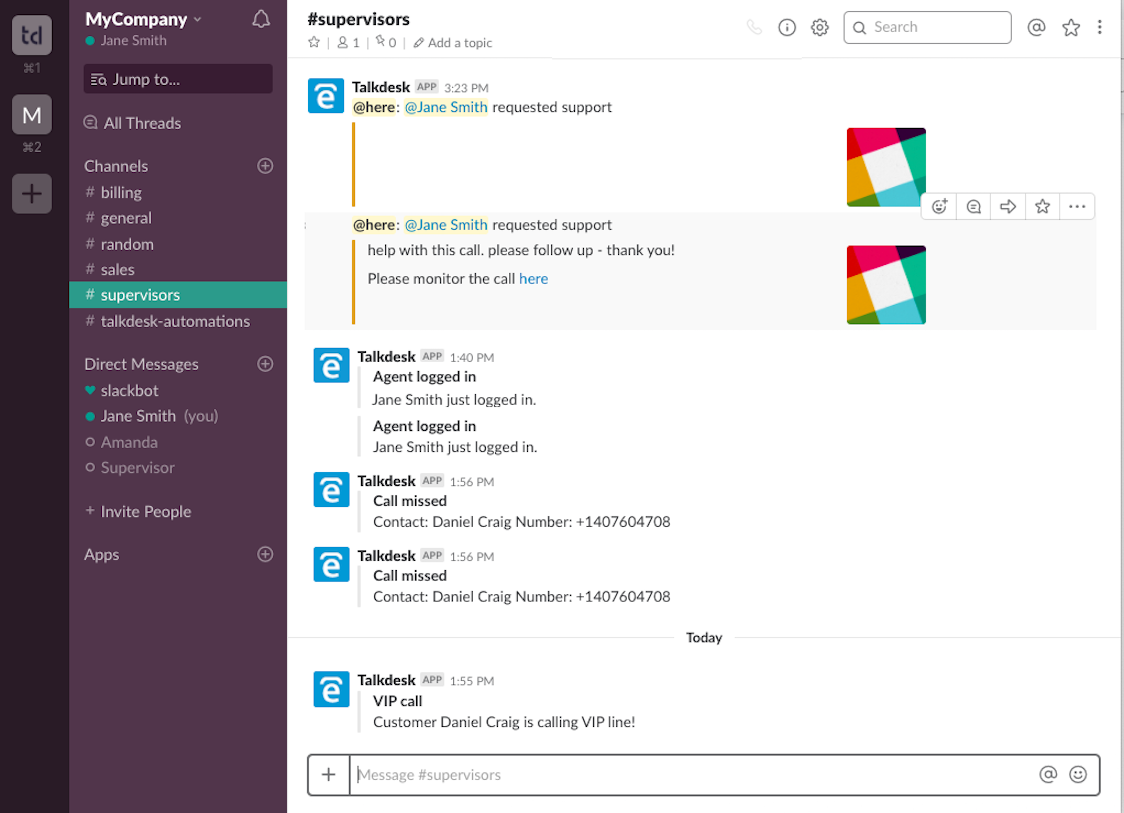Image resolution: width=1124 pixels, height=813 pixels.
Task: View pinned items in #supervisors
Action: click(x=383, y=42)
